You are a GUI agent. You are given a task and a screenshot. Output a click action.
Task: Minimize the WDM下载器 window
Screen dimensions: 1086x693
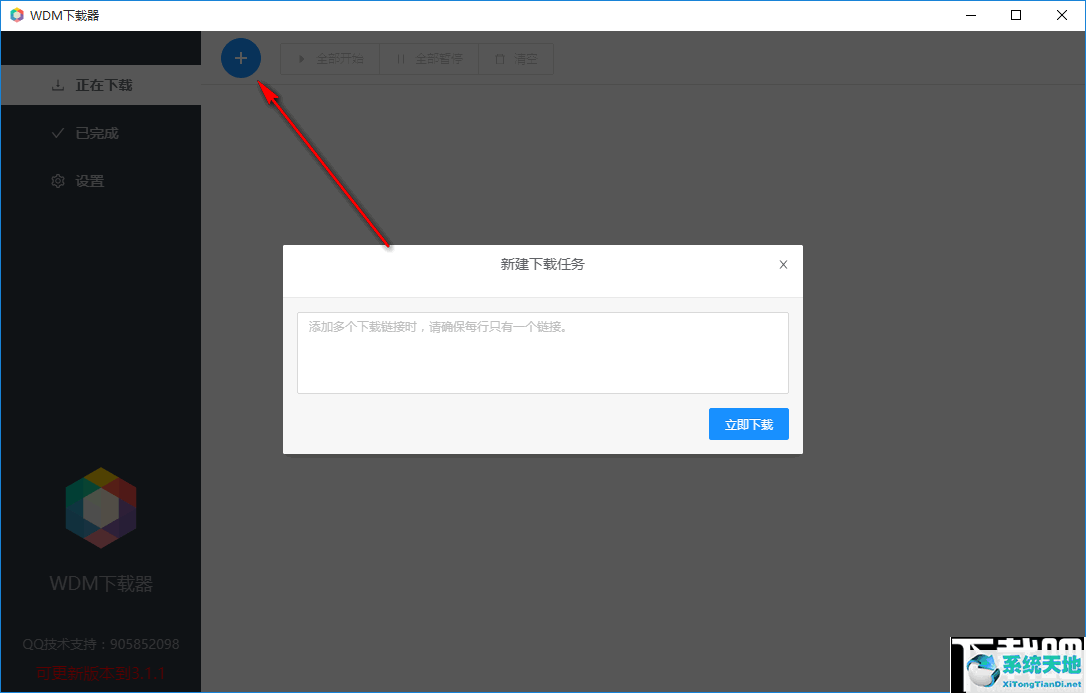point(971,15)
